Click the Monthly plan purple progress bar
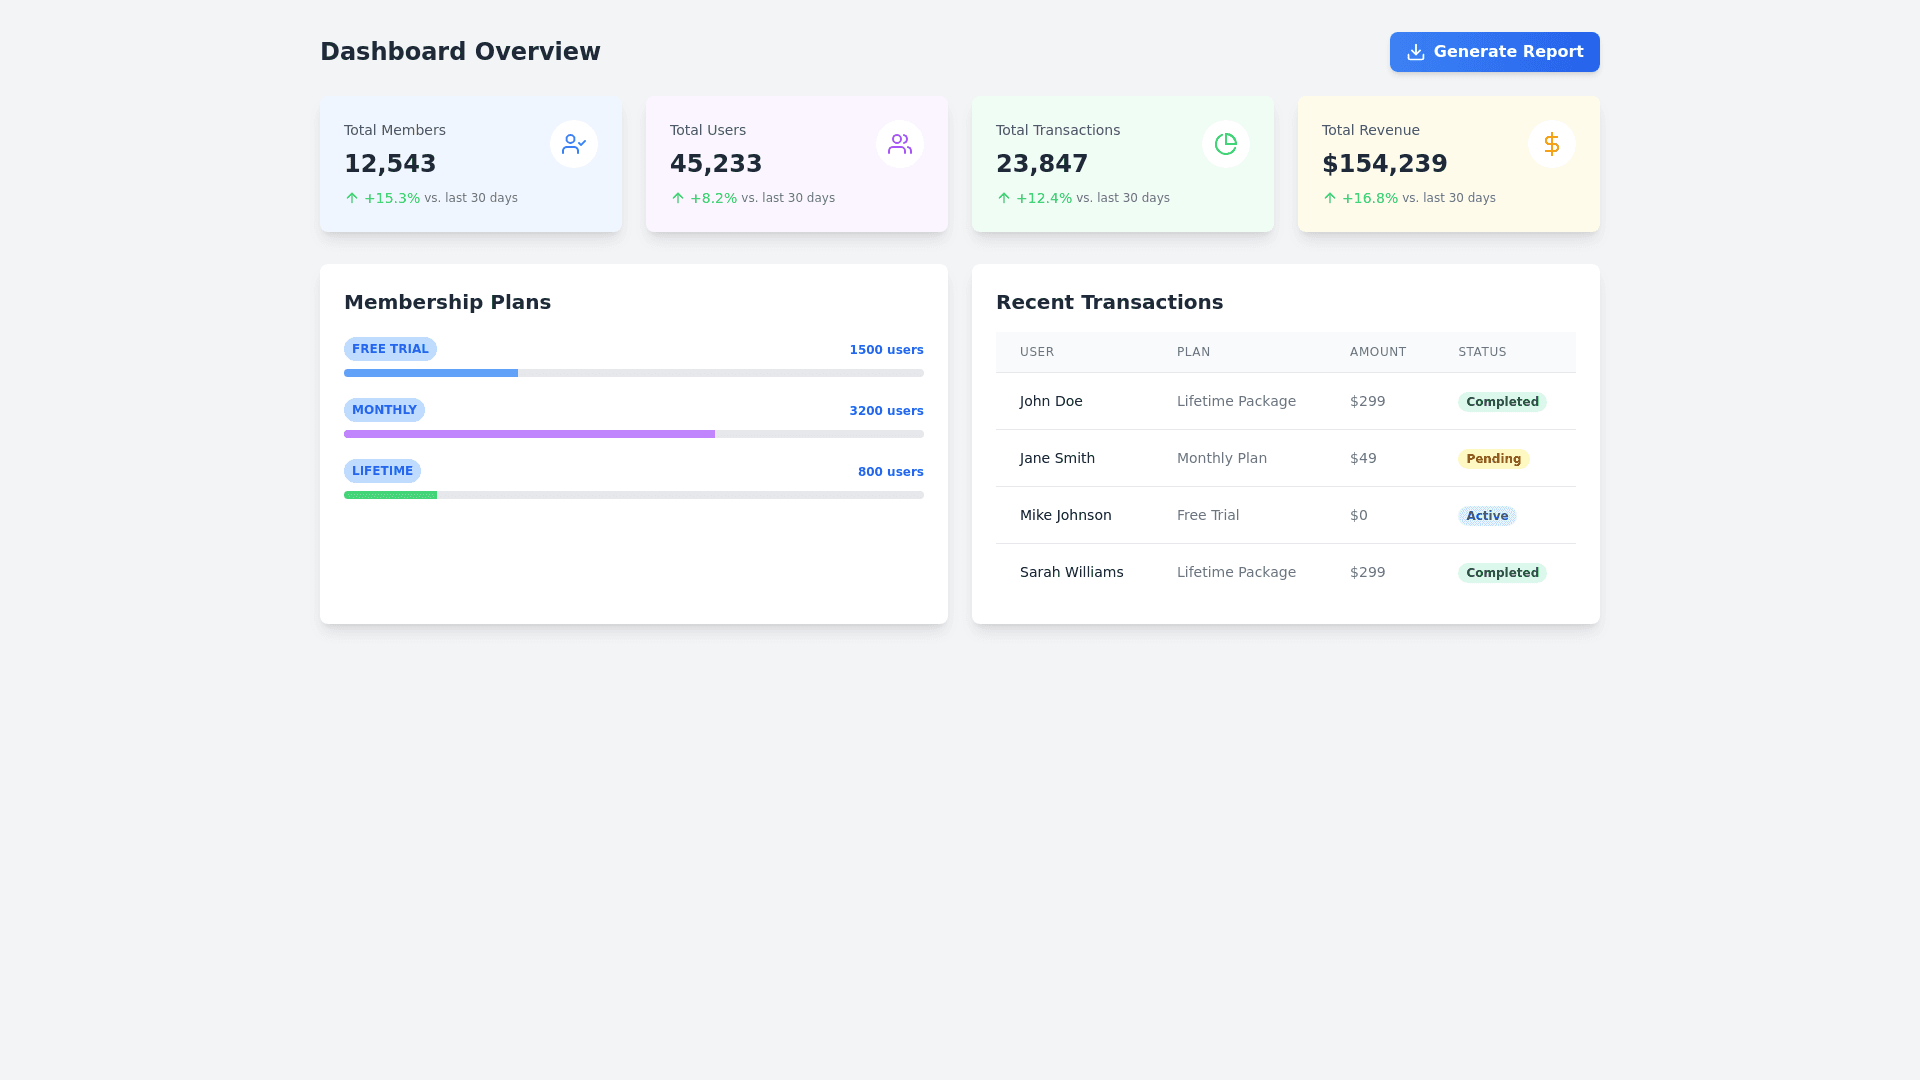The image size is (1920, 1080). coord(529,434)
